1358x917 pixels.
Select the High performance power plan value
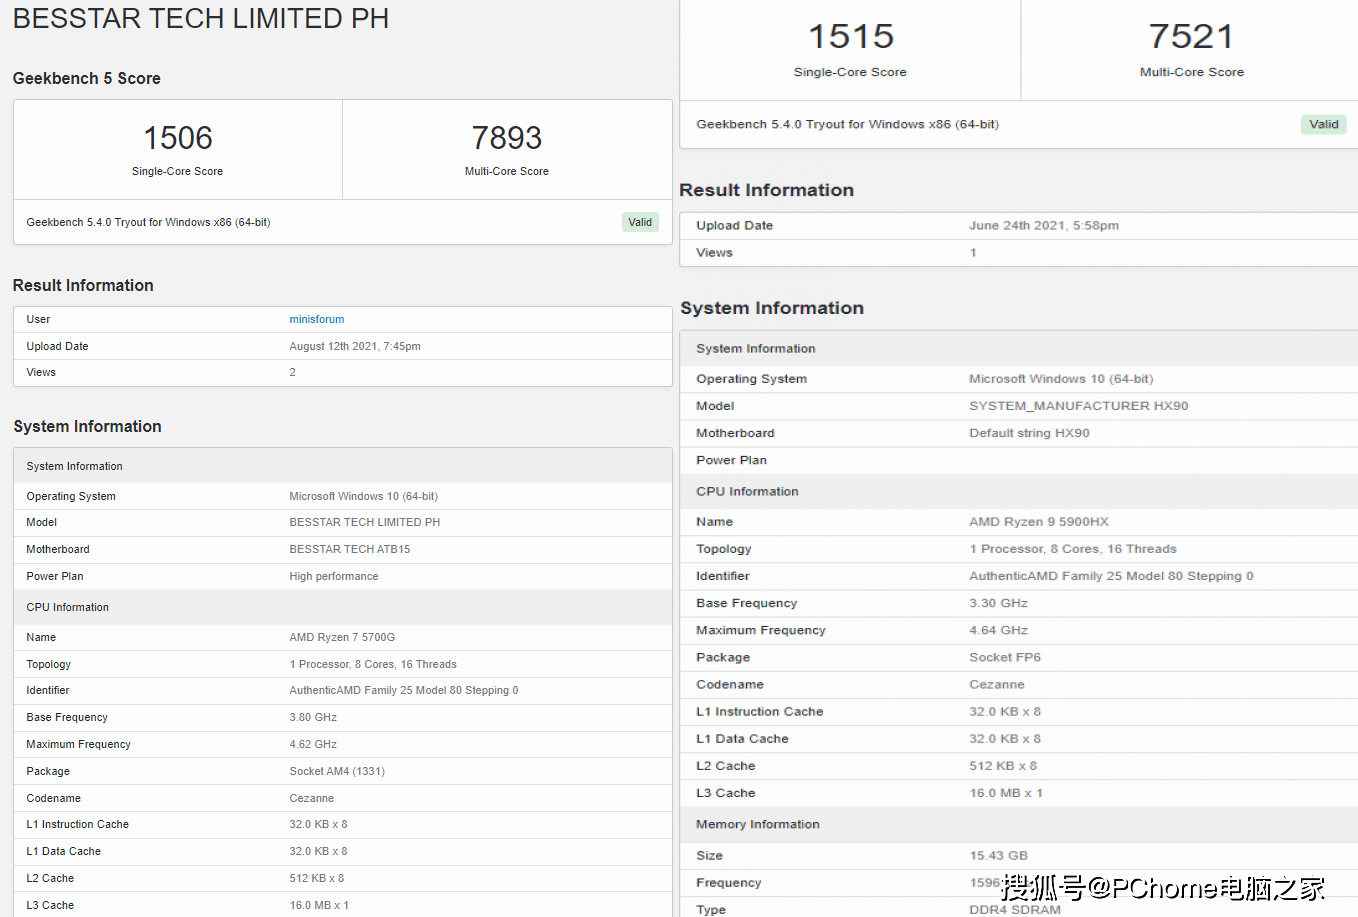pyautogui.click(x=334, y=576)
